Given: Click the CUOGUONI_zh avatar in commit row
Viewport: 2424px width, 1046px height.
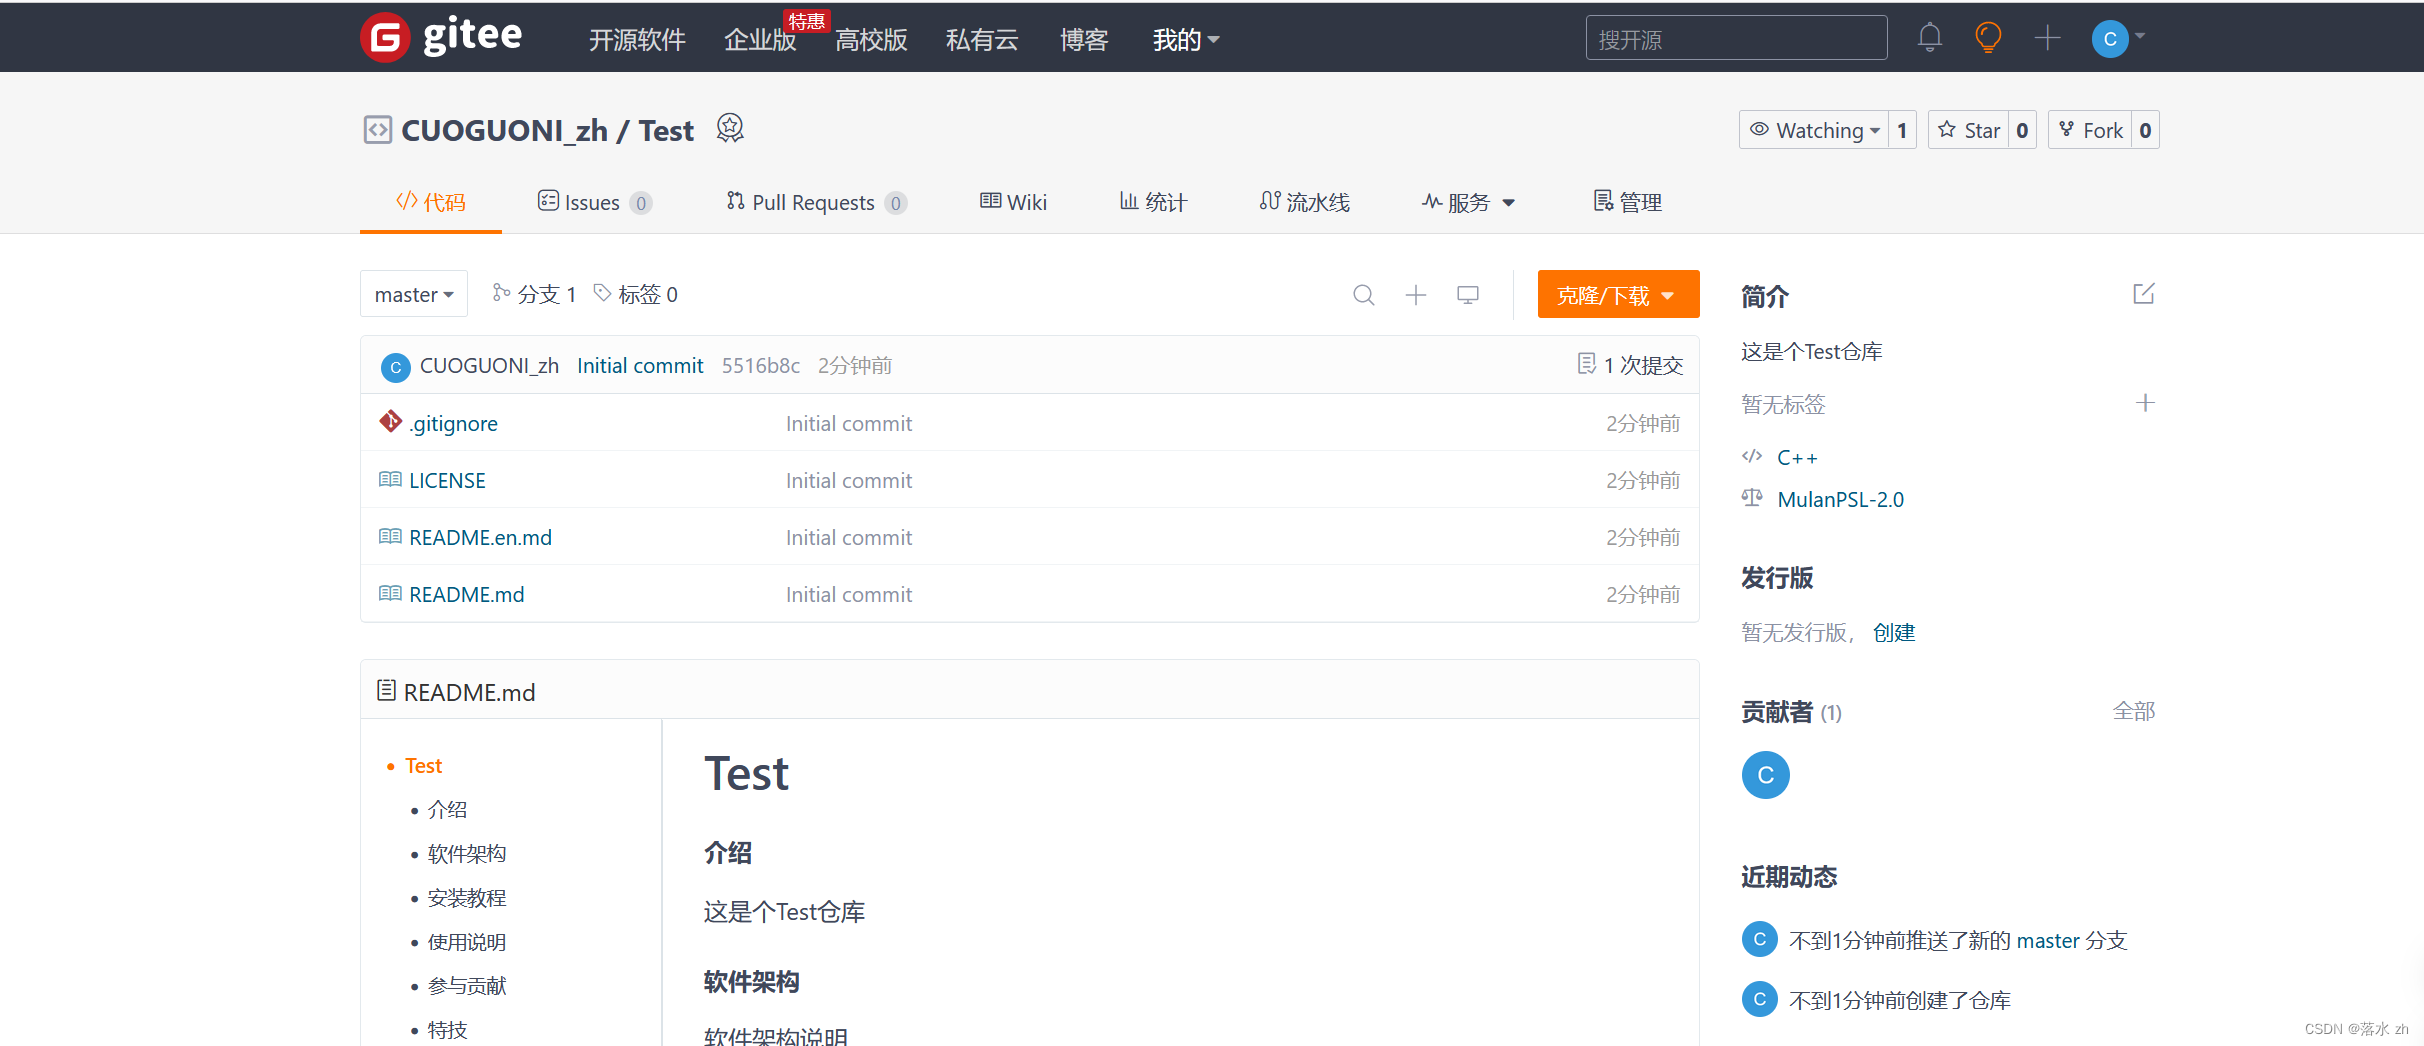Looking at the screenshot, I should pos(395,367).
